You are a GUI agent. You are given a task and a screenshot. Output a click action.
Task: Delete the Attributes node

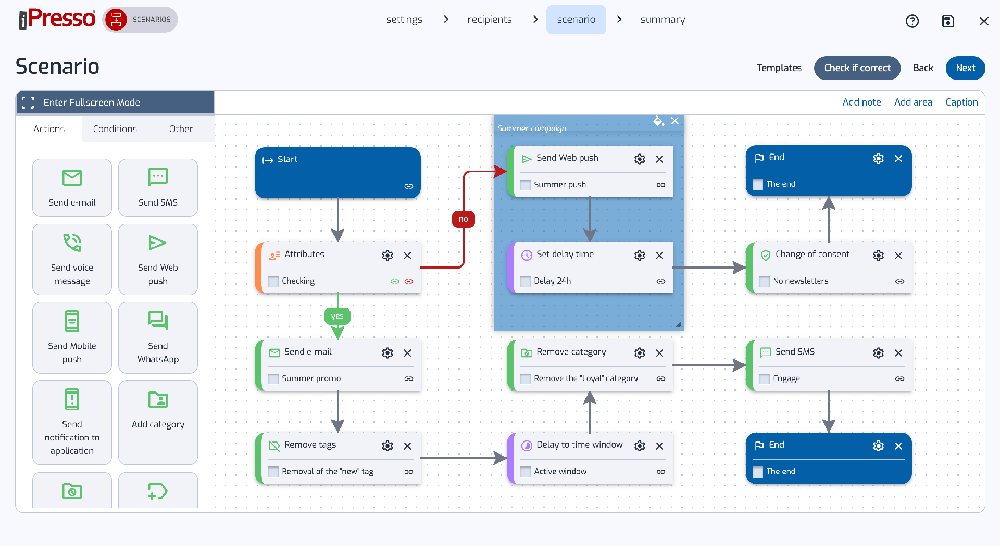408,255
